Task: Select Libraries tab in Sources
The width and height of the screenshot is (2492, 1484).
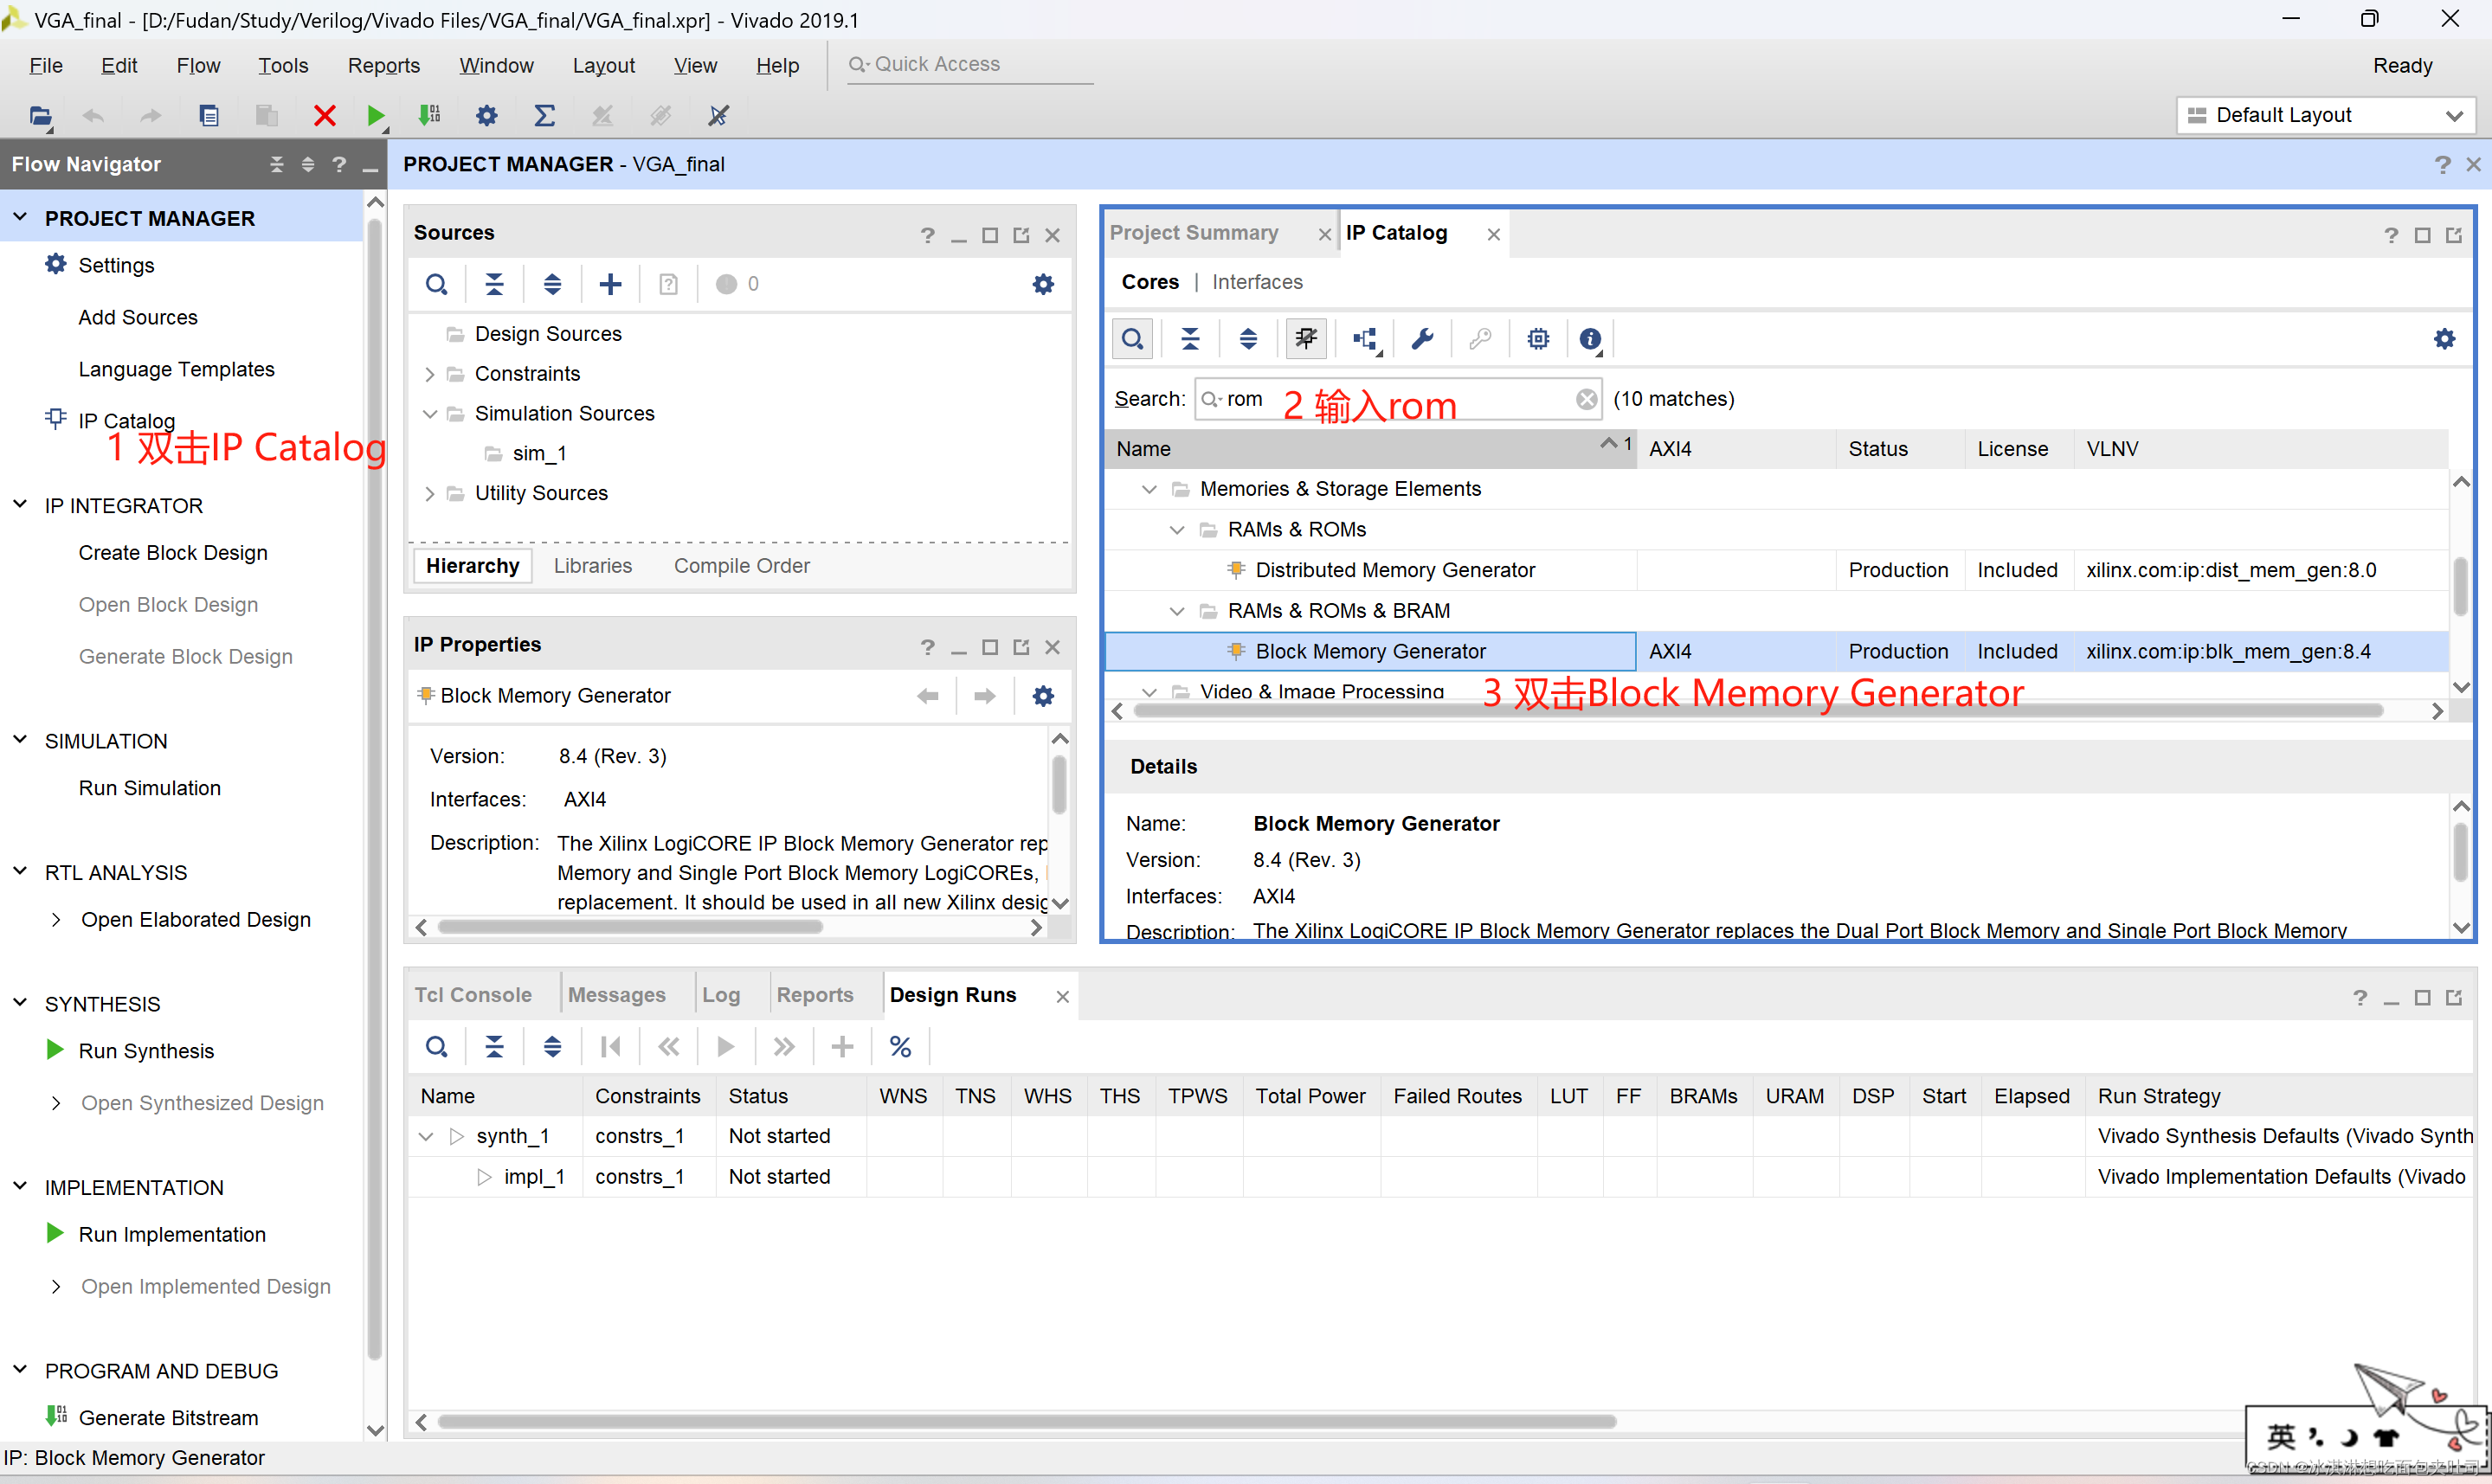Action: point(593,566)
